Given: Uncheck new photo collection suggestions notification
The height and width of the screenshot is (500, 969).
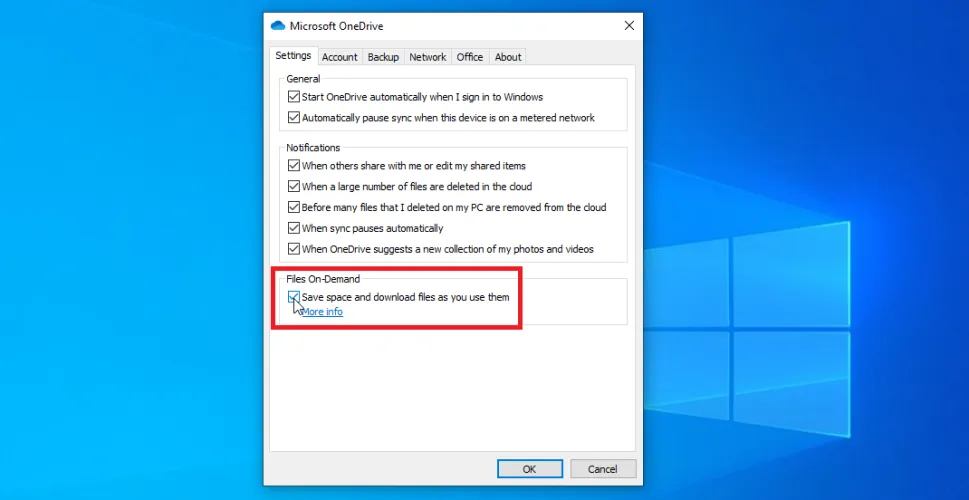Looking at the screenshot, I should [294, 250].
